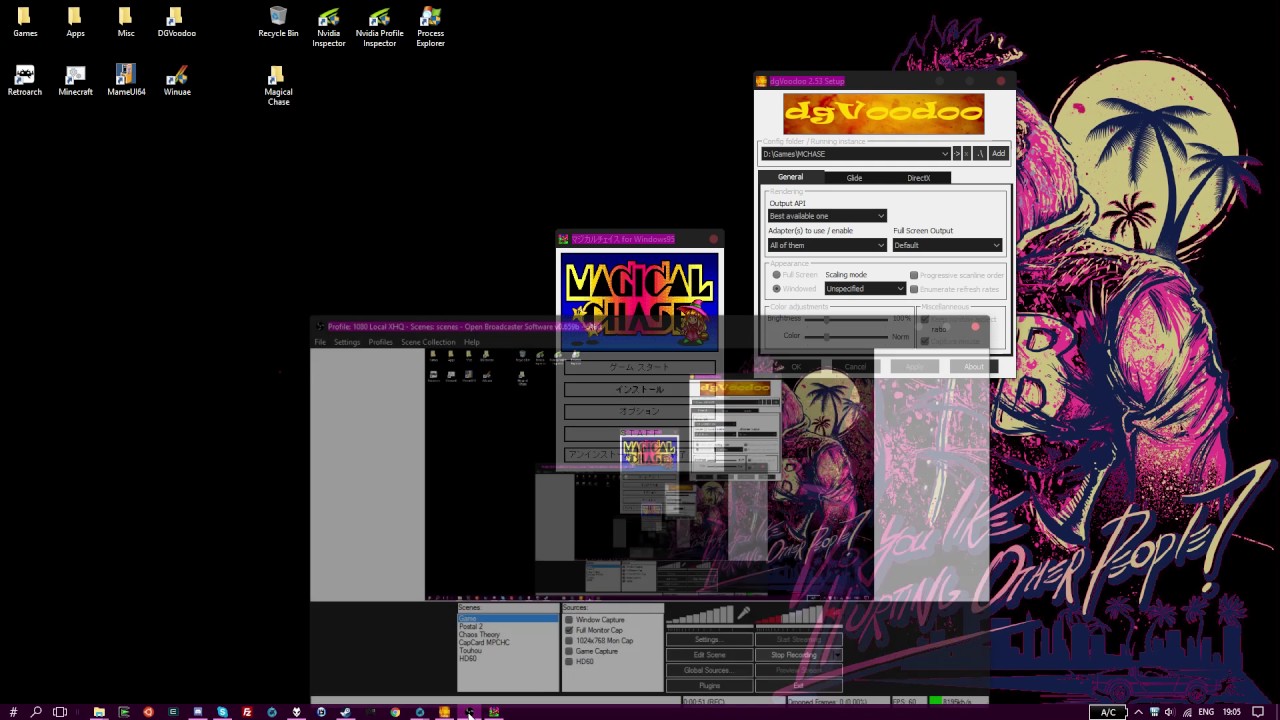The width and height of the screenshot is (1280, 720).
Task: Select the Retroarch desktop icon
Action: [x=25, y=81]
